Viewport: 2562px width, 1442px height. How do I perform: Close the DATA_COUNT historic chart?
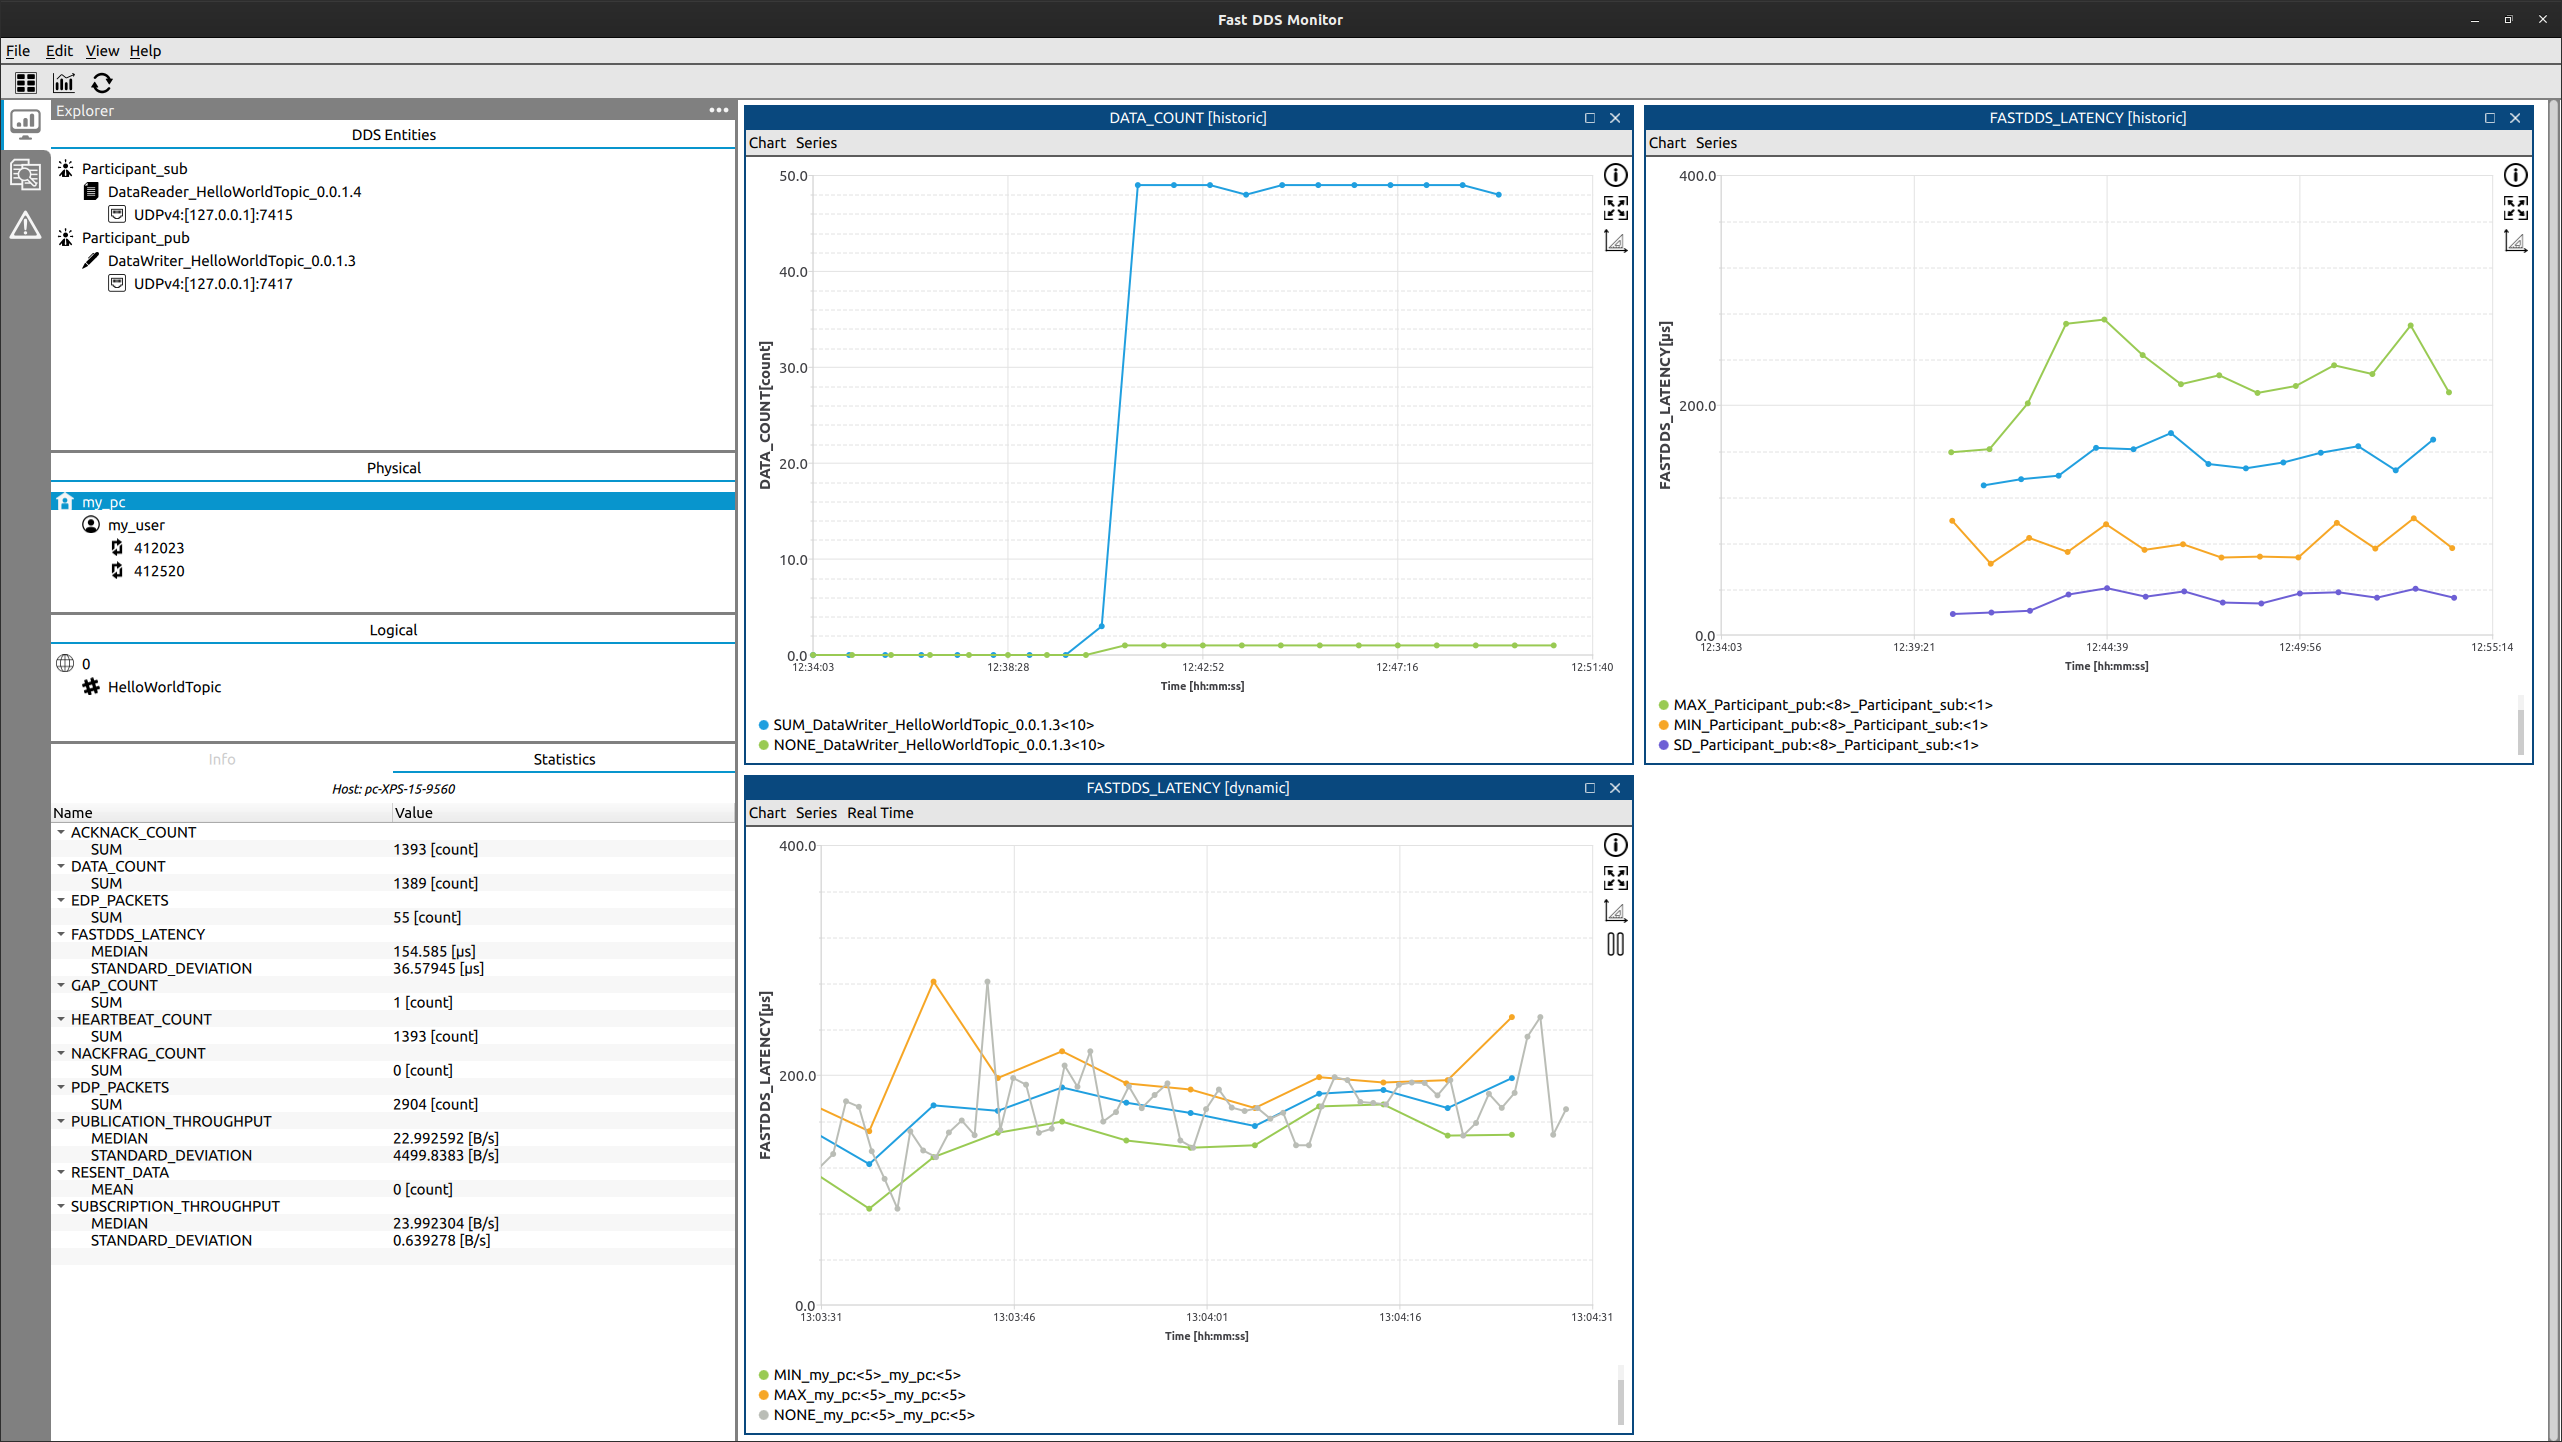tap(1615, 118)
